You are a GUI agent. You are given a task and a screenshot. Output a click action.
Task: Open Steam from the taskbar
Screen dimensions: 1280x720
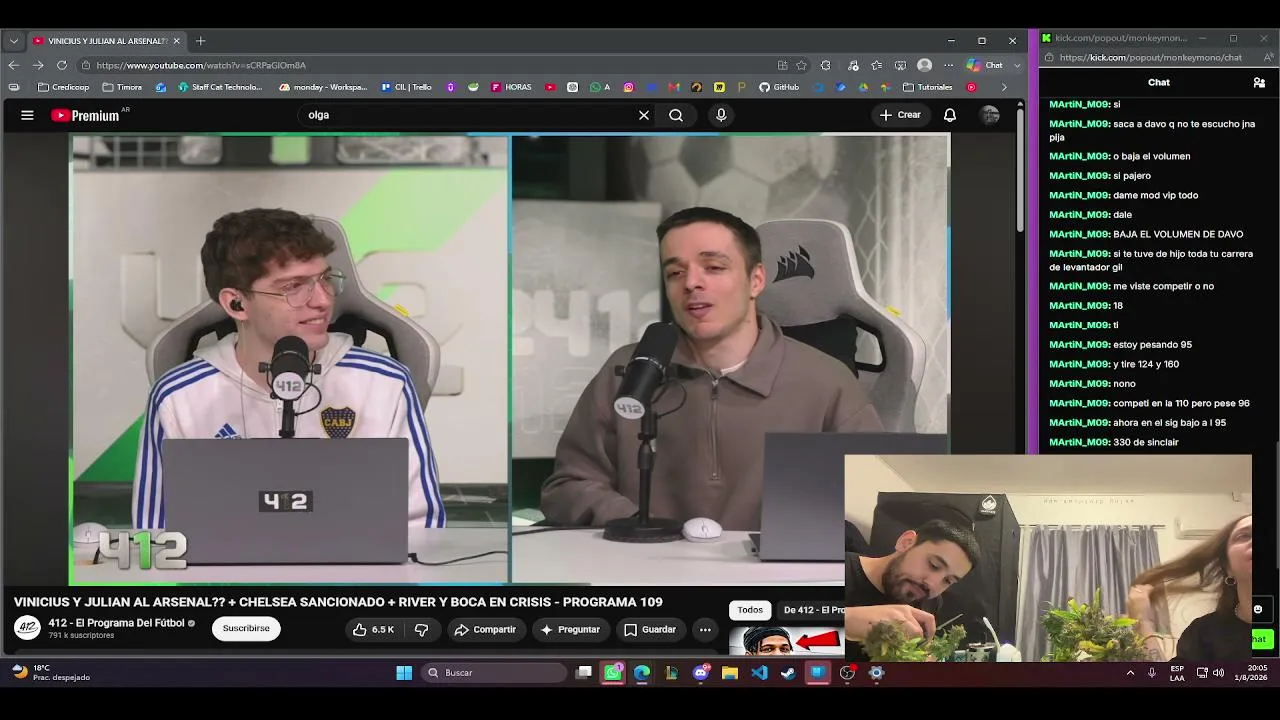(x=789, y=673)
